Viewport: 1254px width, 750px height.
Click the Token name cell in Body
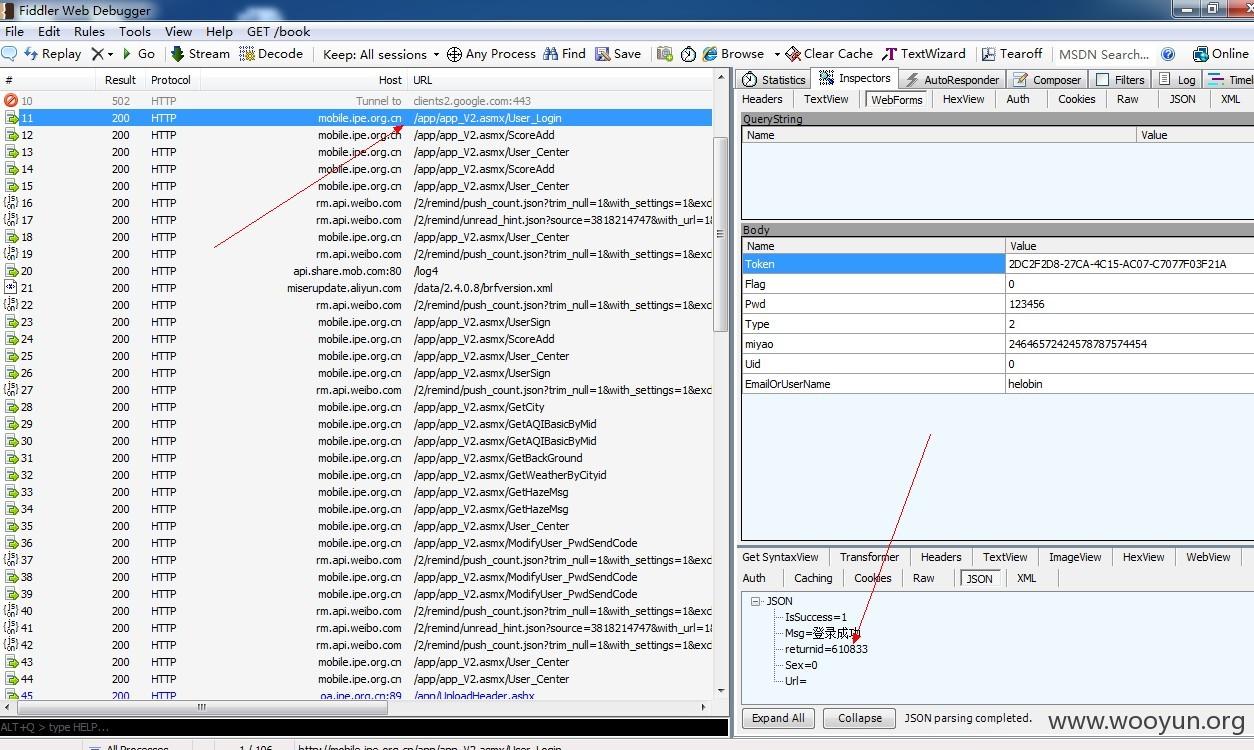tap(873, 264)
